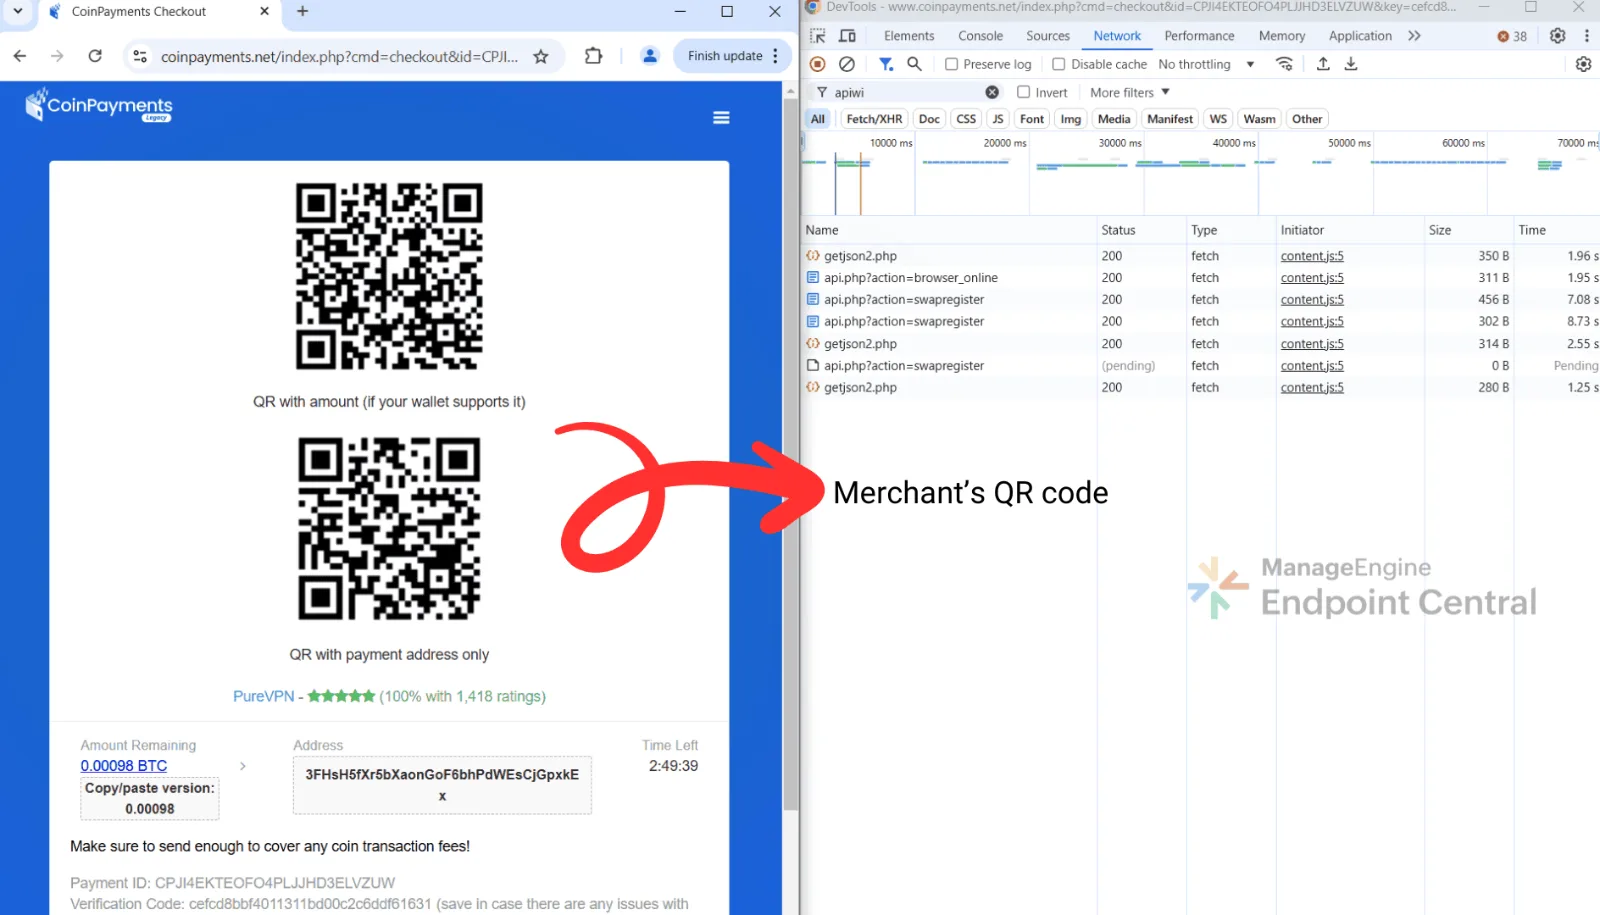Click the Finish update button
Image resolution: width=1600 pixels, height=915 pixels.
(732, 56)
